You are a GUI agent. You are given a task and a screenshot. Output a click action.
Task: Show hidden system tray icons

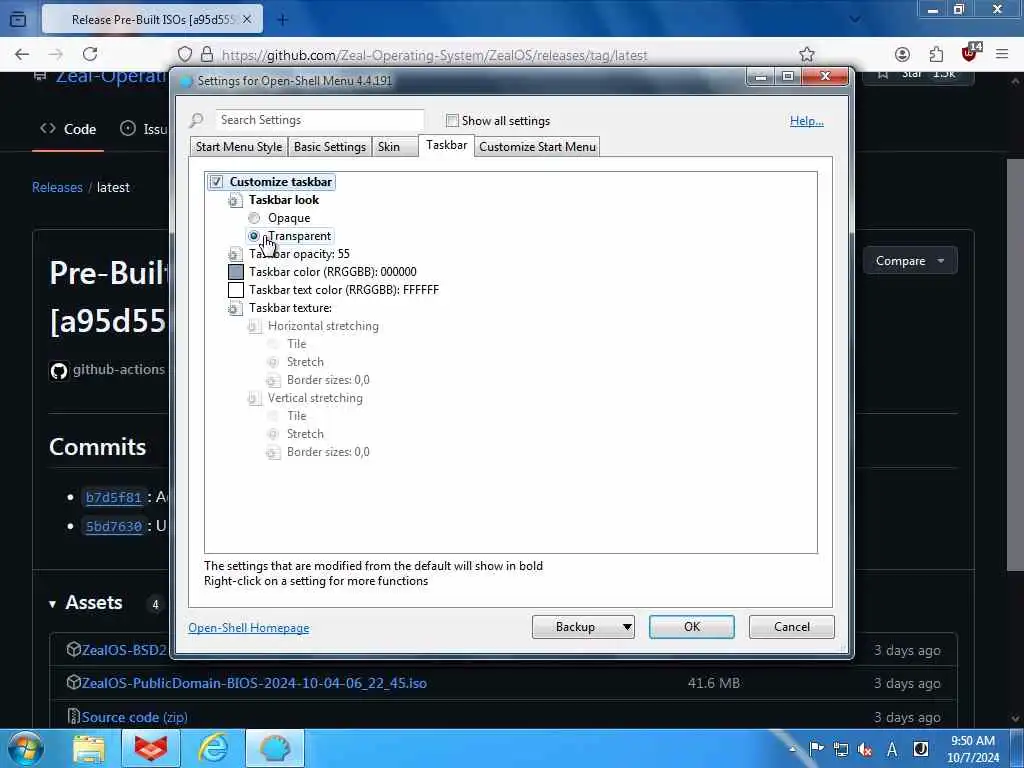792,749
